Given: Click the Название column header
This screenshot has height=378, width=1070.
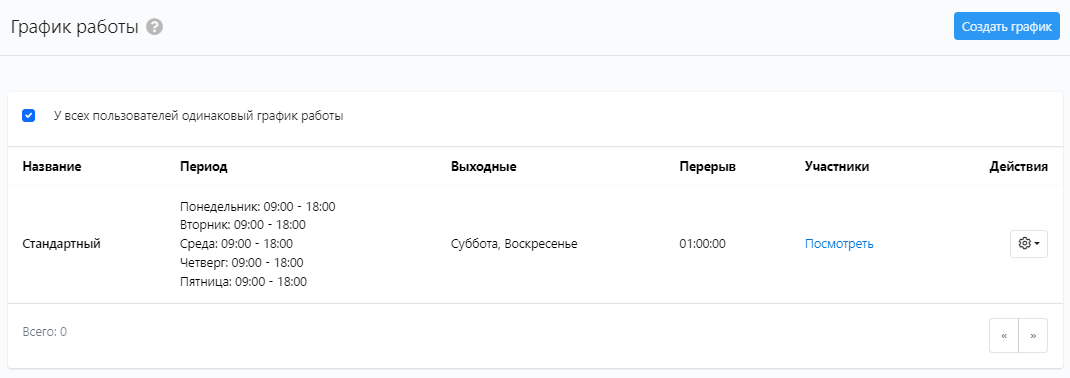Looking at the screenshot, I should coord(52,166).
